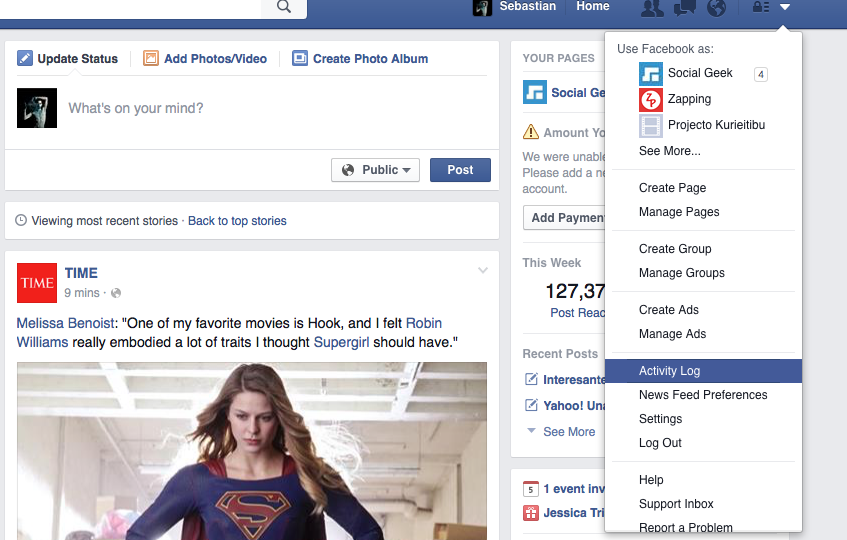Select Create Group
Screen dimensions: 847x540
tap(675, 249)
